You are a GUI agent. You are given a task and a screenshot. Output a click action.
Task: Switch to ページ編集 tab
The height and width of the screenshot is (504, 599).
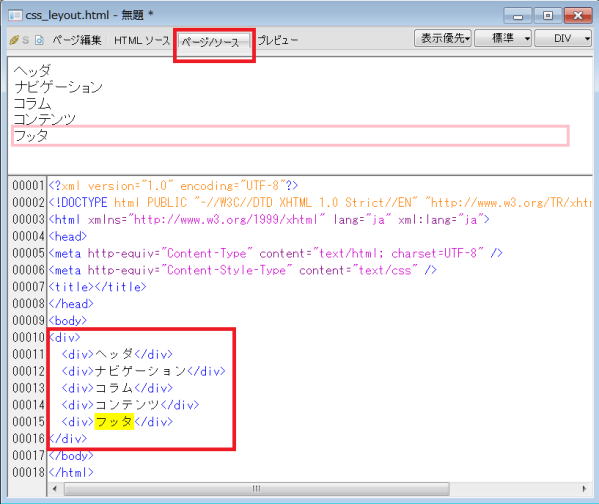pos(77,40)
